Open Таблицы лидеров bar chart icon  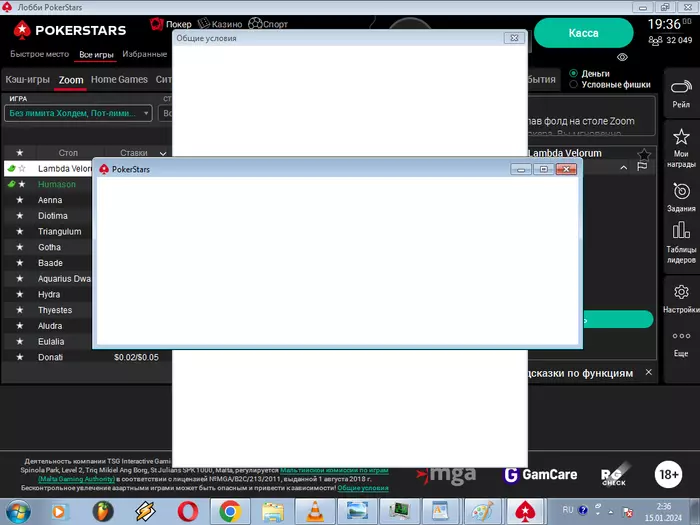[x=681, y=230]
